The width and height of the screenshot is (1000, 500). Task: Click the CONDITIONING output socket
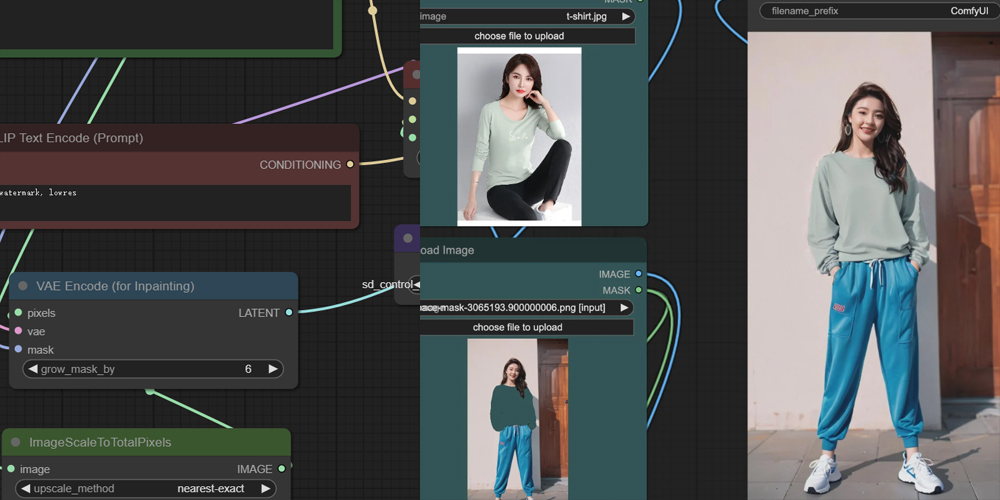pyautogui.click(x=349, y=165)
